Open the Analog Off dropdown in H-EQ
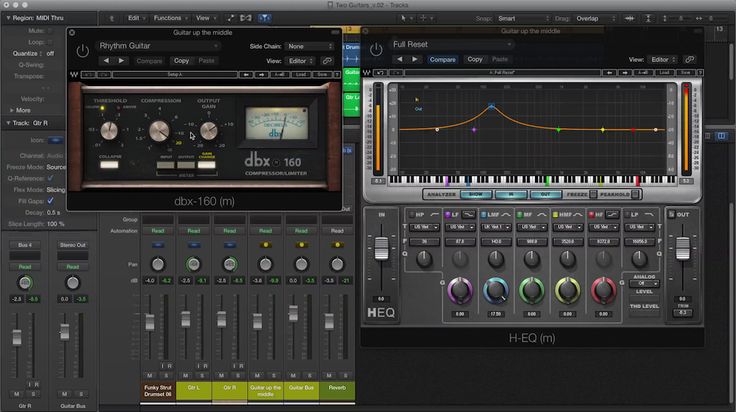The image size is (736, 412). pyautogui.click(x=644, y=283)
